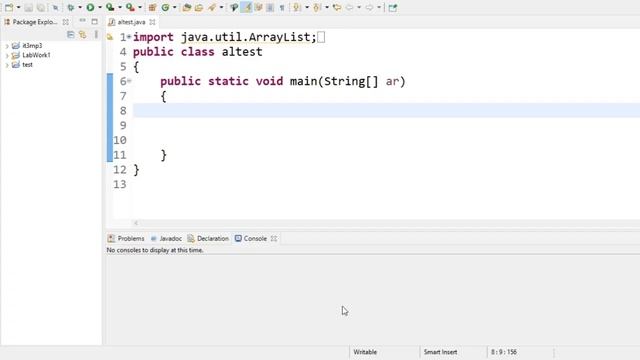Expand the it3mp3 project
640x360 pixels.
pos(7,46)
